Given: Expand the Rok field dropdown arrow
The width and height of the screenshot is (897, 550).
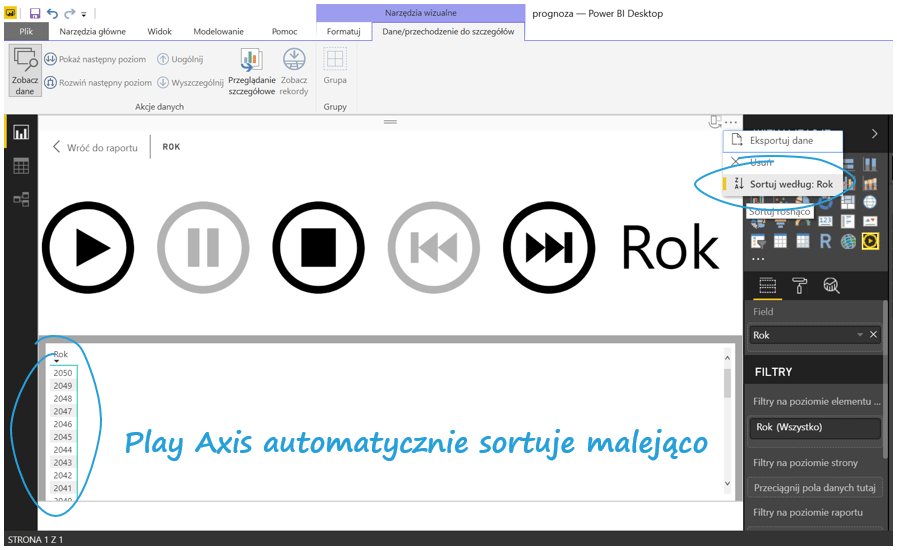Looking at the screenshot, I should click(x=859, y=335).
